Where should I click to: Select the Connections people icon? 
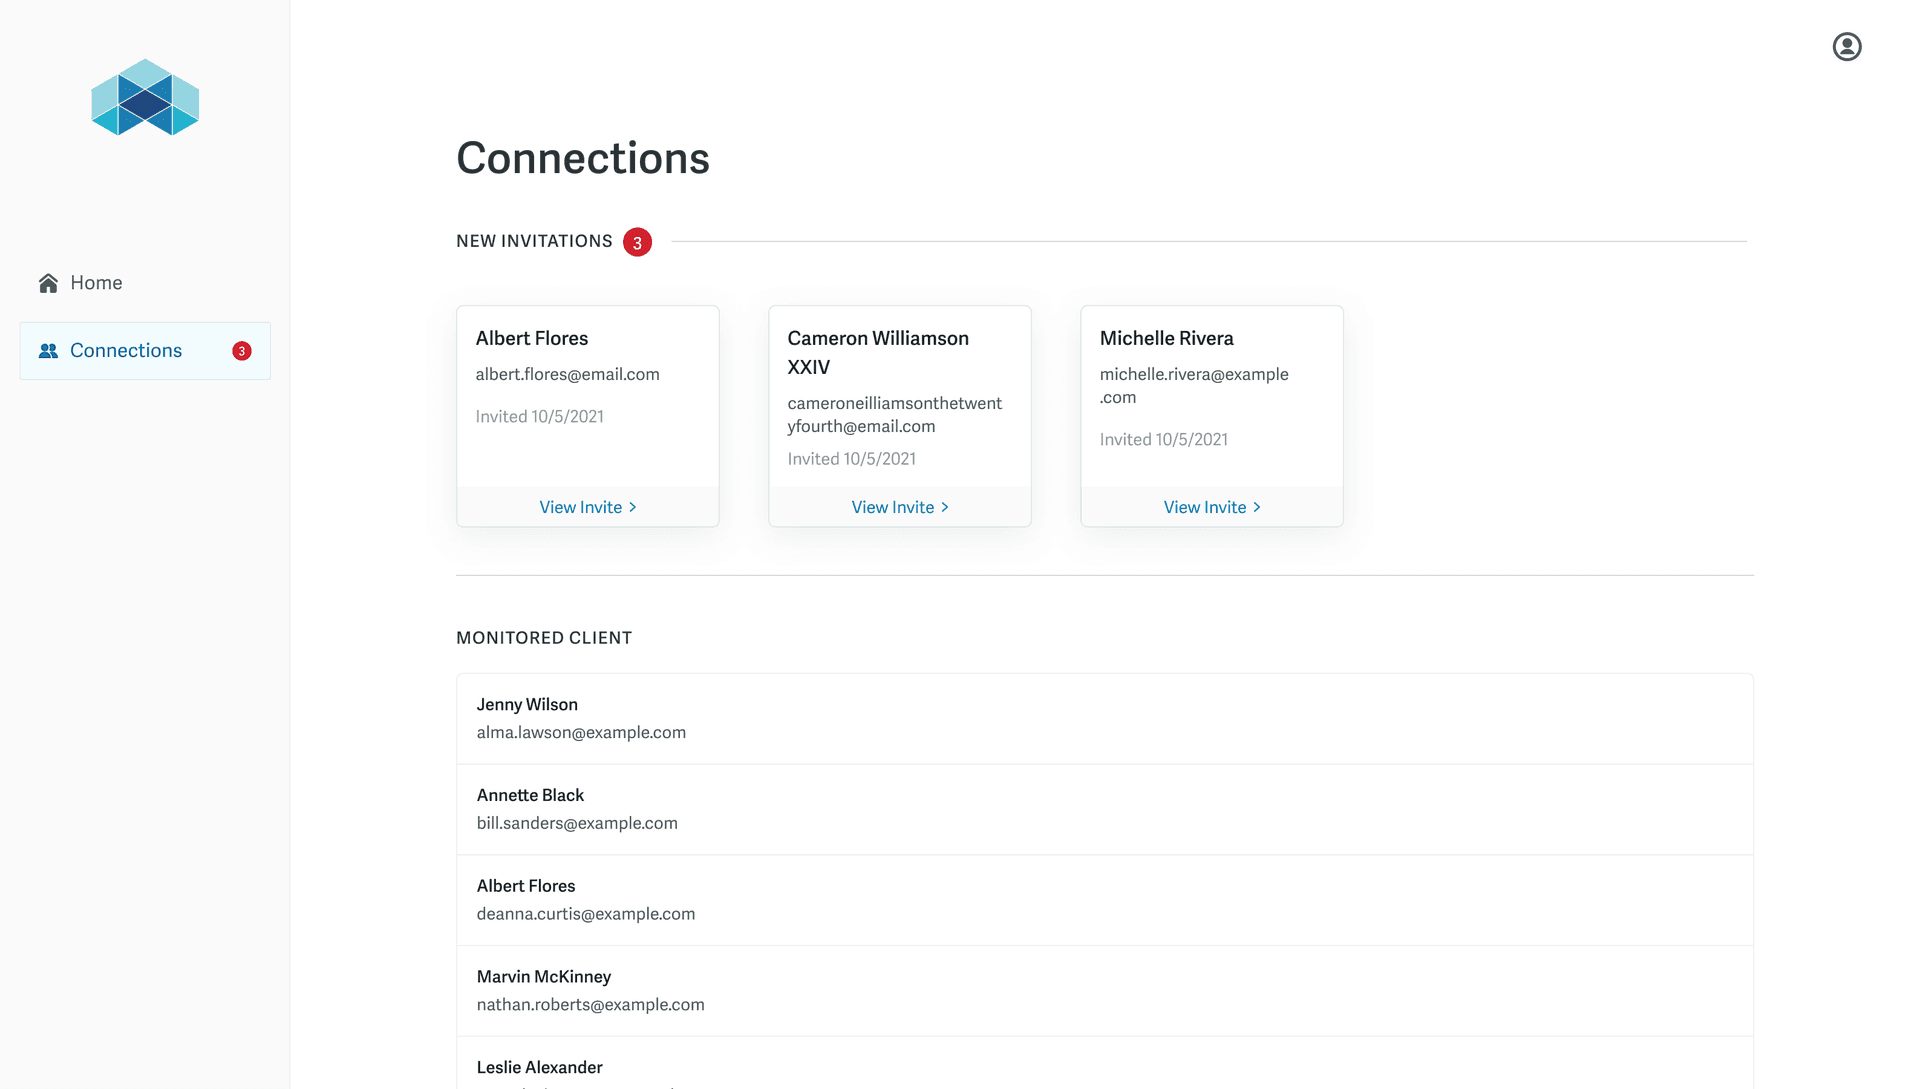[x=47, y=350]
